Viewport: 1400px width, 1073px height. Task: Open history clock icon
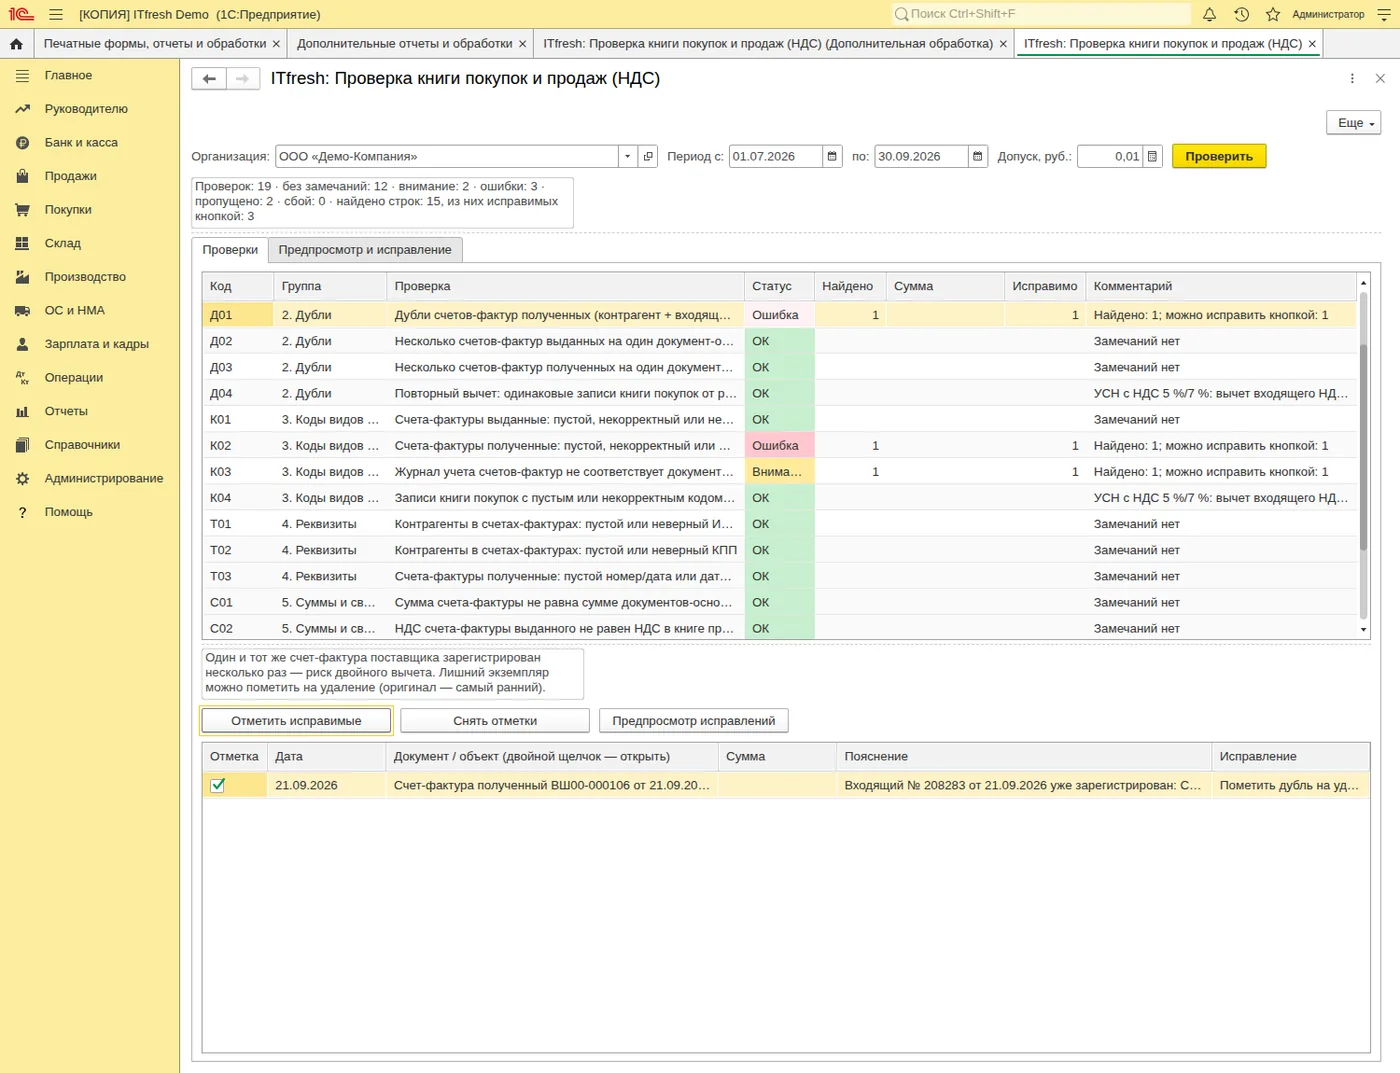[1241, 14]
